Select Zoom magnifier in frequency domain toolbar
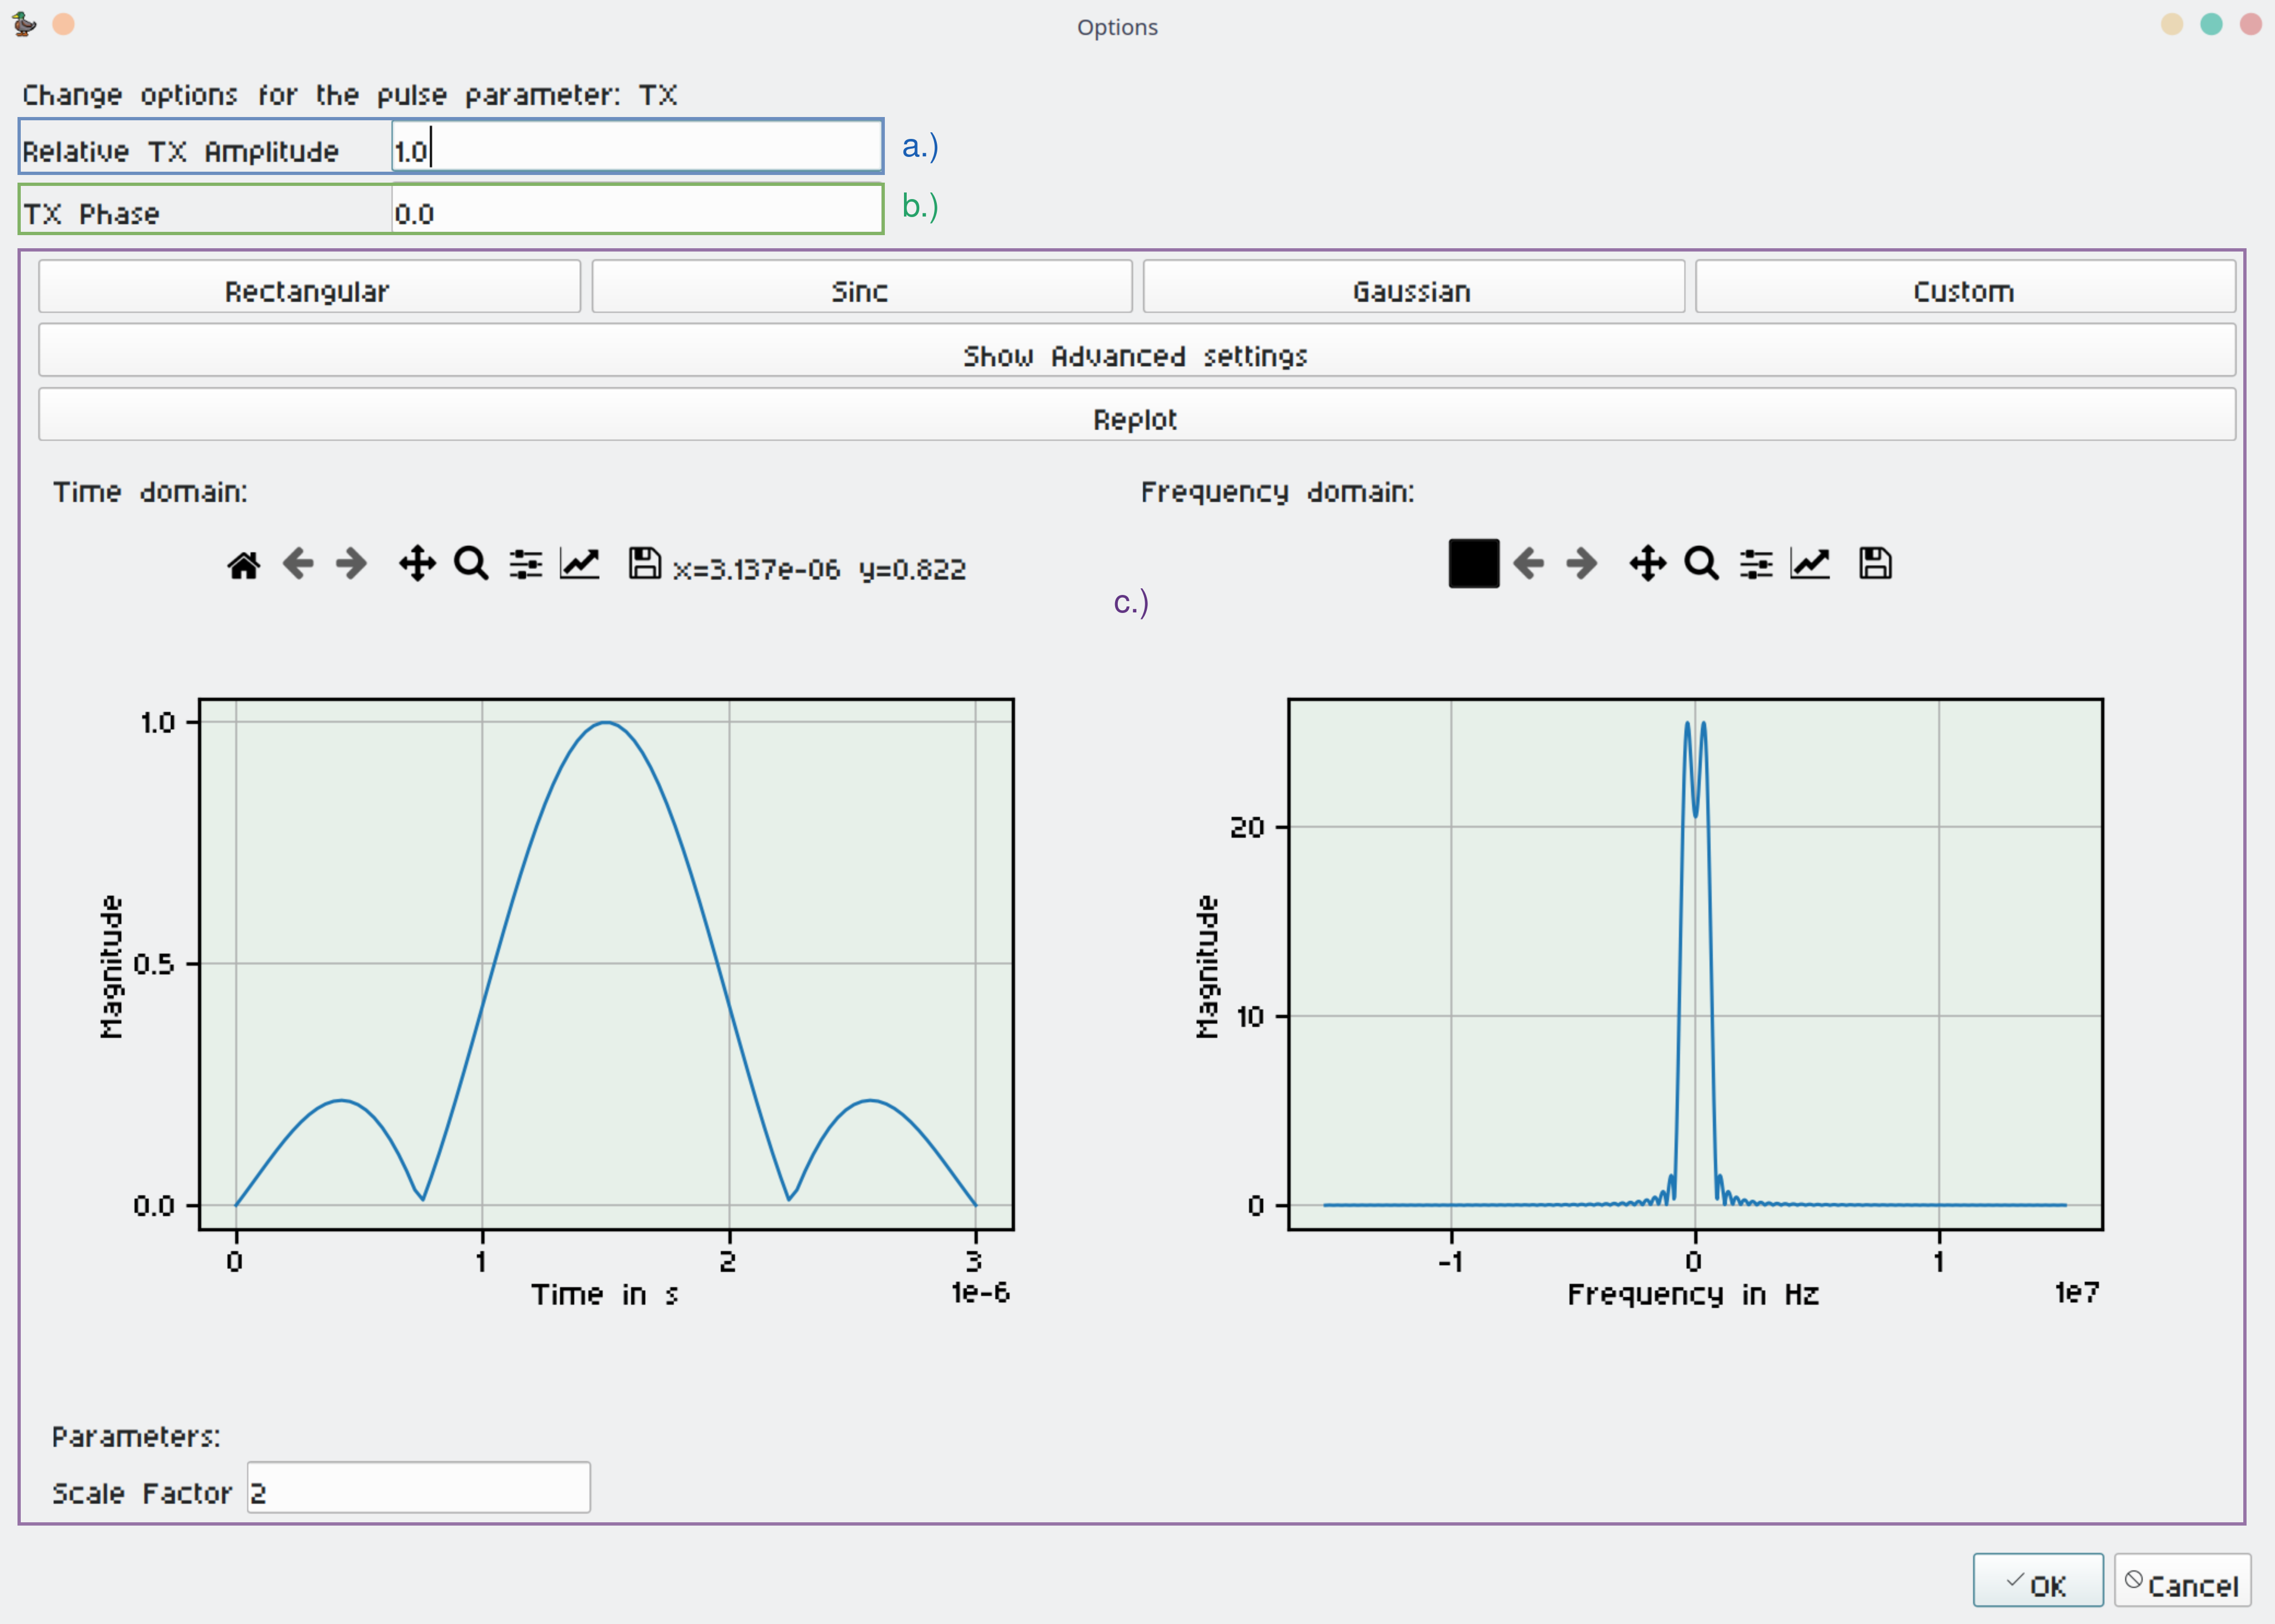This screenshot has height=1624, width=2275. (1701, 564)
